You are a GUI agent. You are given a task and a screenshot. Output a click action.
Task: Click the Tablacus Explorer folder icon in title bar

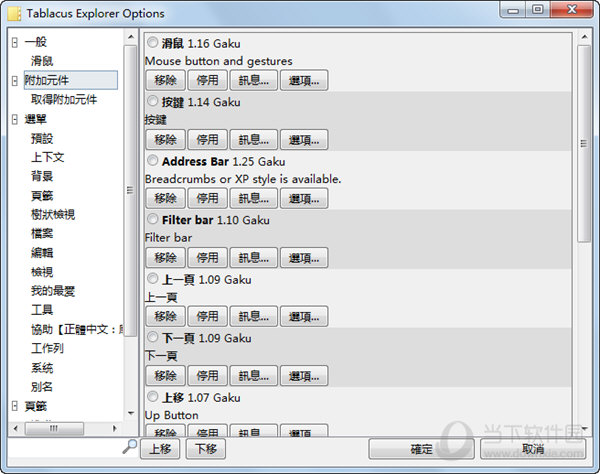click(14, 13)
